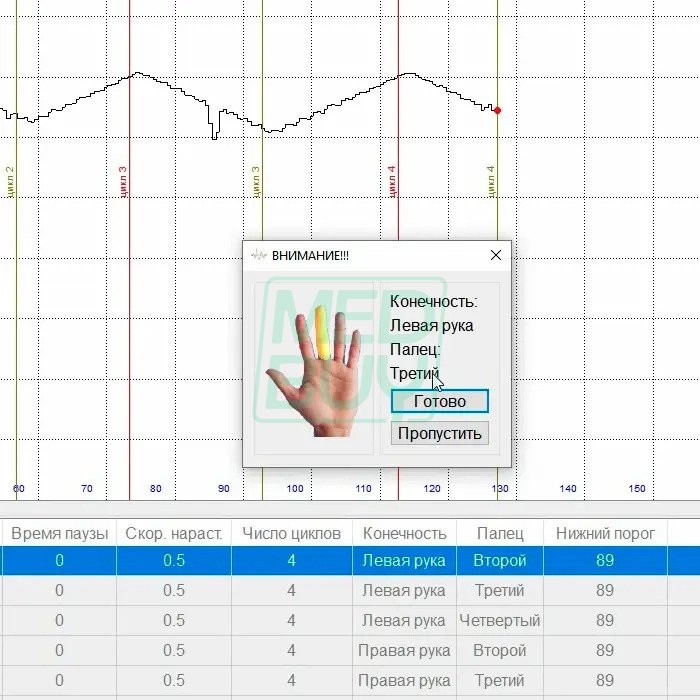Select 'Правая рука' cell in the Третий row
The width and height of the screenshot is (700, 700).
point(404,680)
